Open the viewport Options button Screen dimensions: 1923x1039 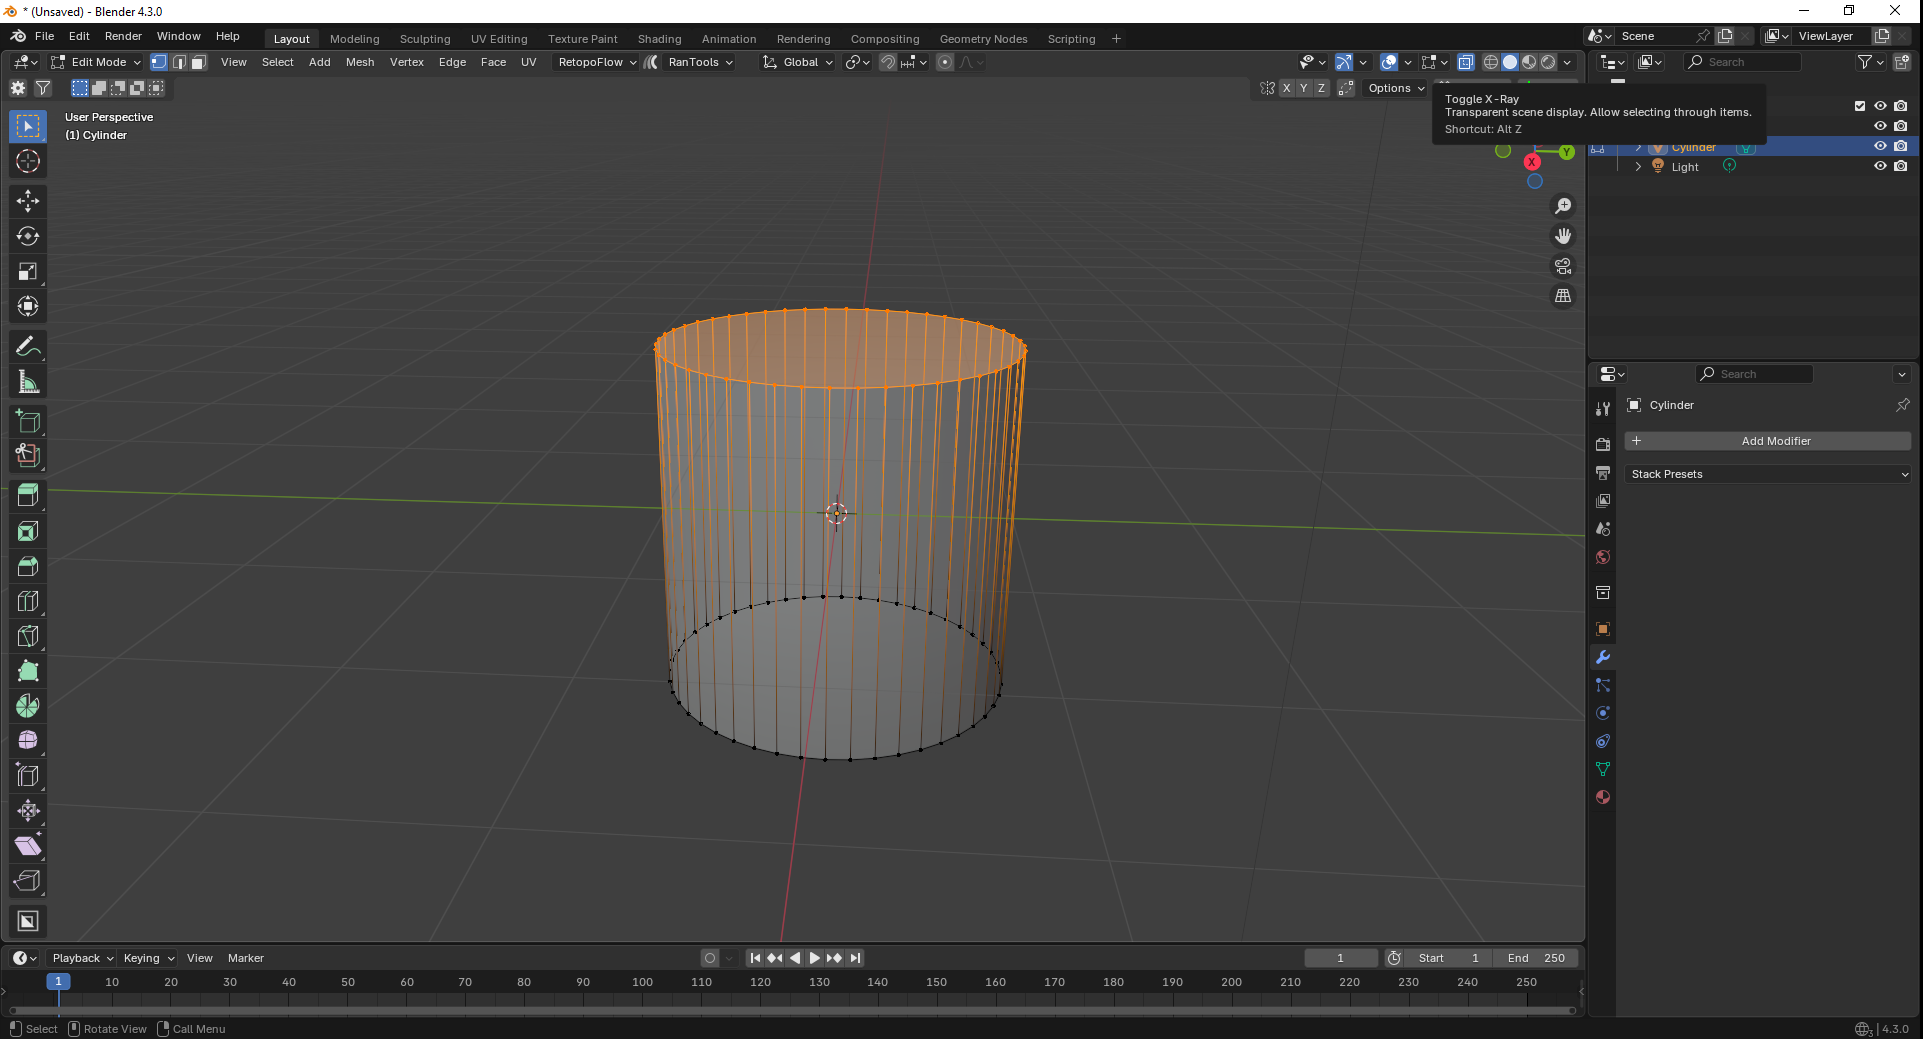click(x=1395, y=88)
